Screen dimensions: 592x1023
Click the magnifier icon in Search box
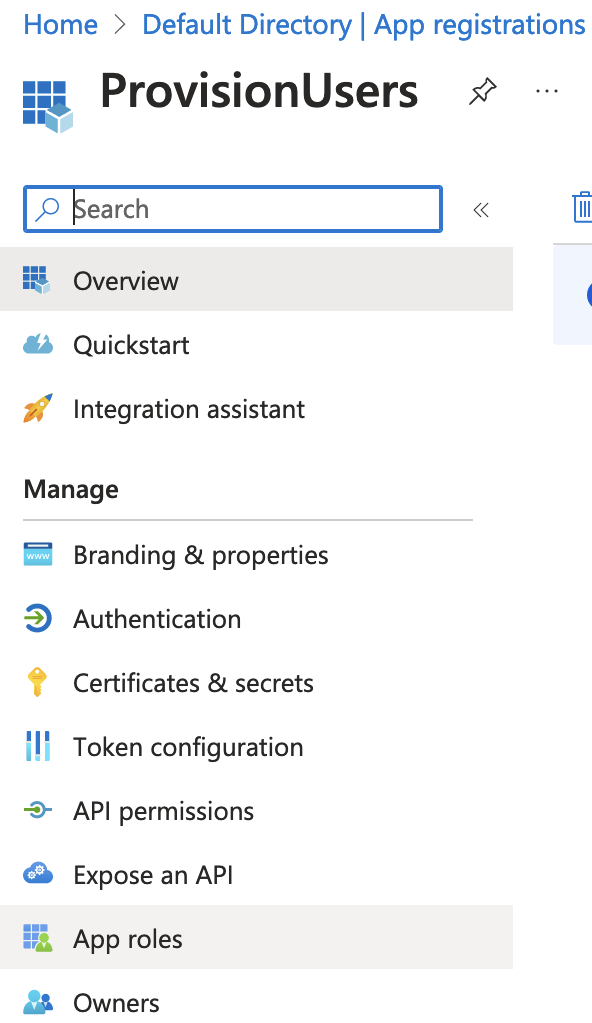point(47,209)
